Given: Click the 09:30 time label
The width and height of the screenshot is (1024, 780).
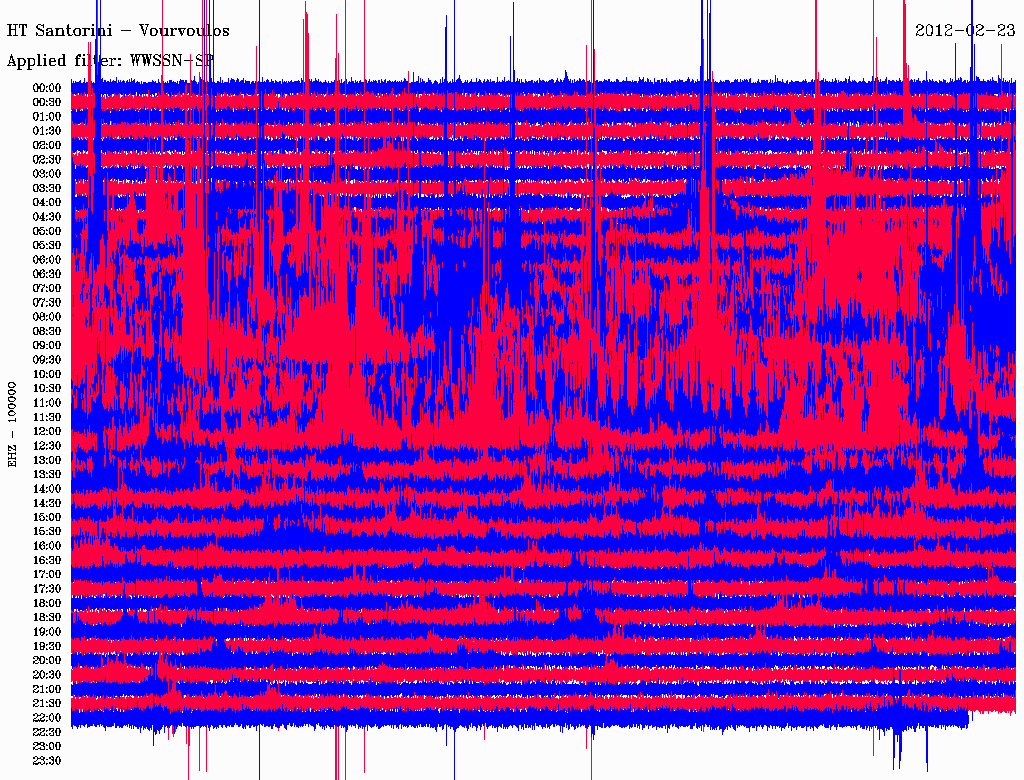Looking at the screenshot, I should pos(47,360).
